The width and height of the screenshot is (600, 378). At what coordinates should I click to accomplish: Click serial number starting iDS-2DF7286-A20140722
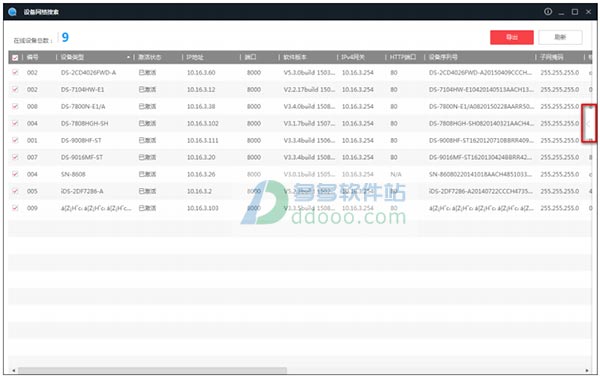[x=481, y=191]
